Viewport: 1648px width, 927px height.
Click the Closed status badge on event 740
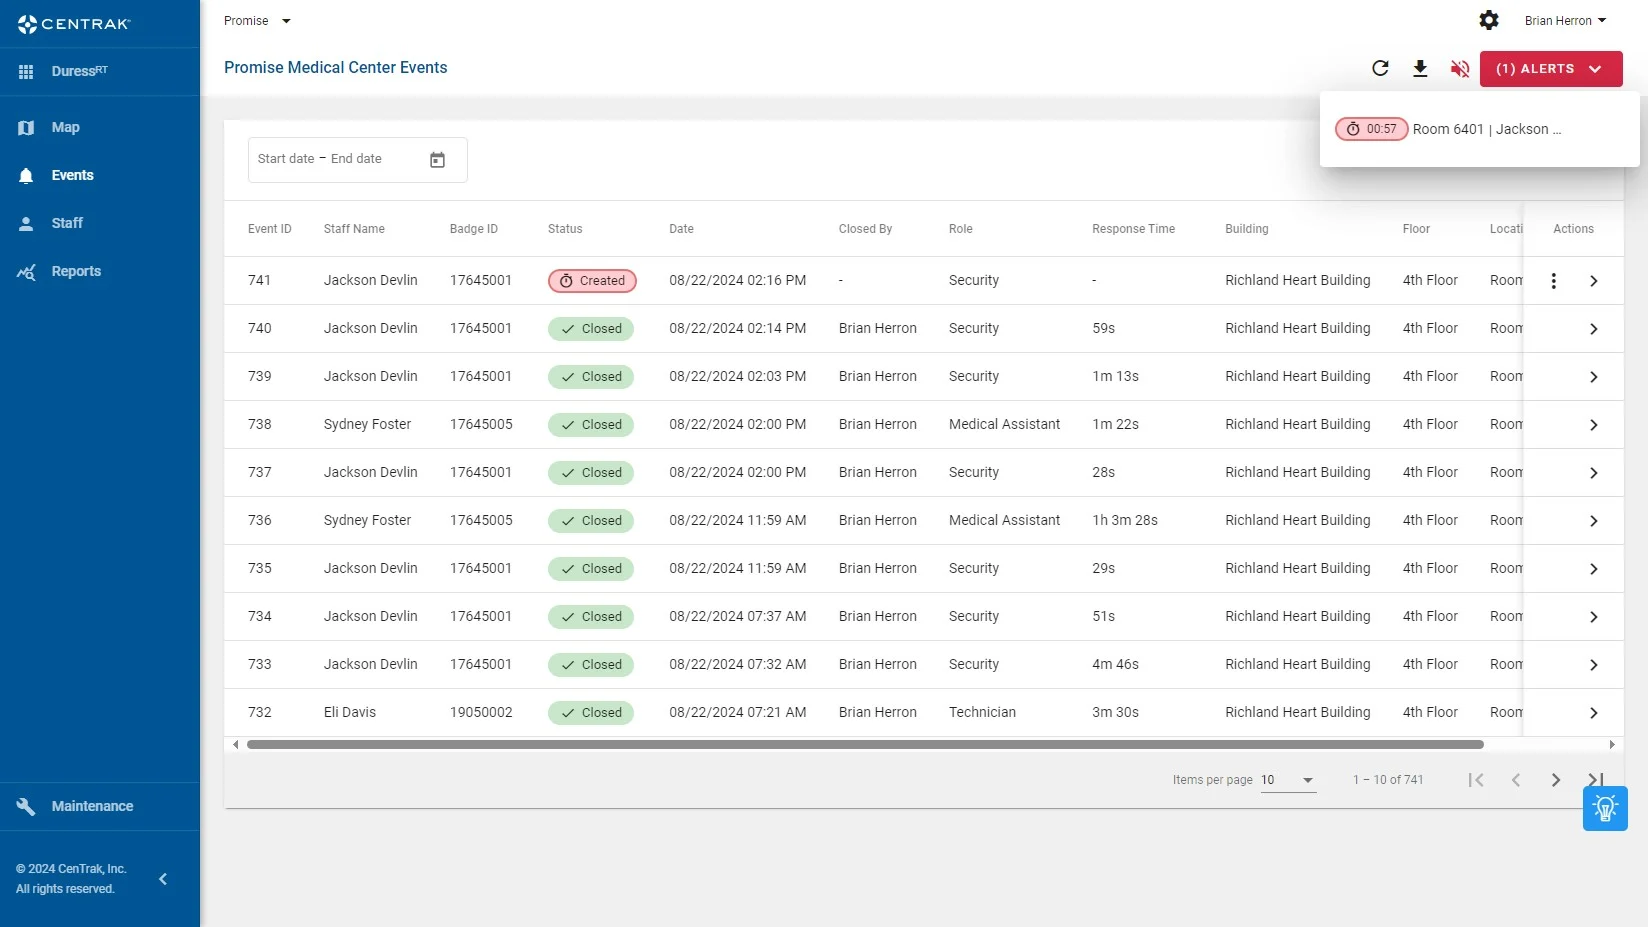591,329
